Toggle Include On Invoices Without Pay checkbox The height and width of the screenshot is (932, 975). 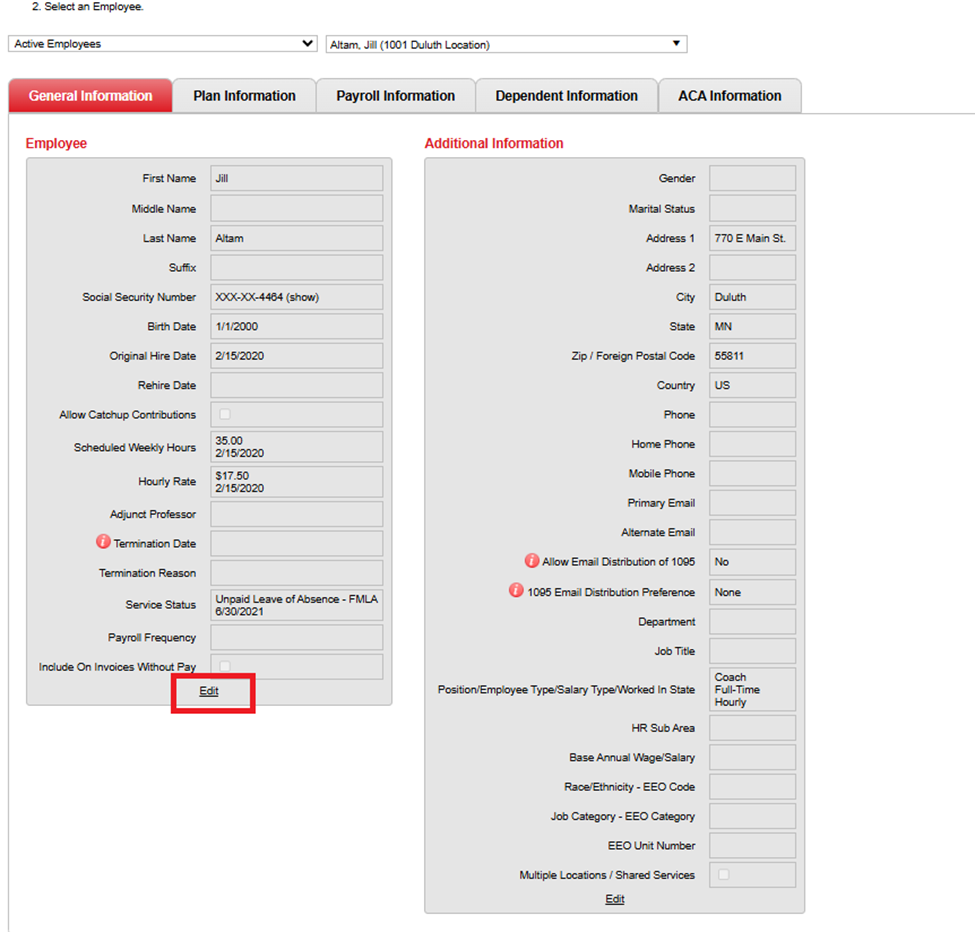click(x=225, y=666)
